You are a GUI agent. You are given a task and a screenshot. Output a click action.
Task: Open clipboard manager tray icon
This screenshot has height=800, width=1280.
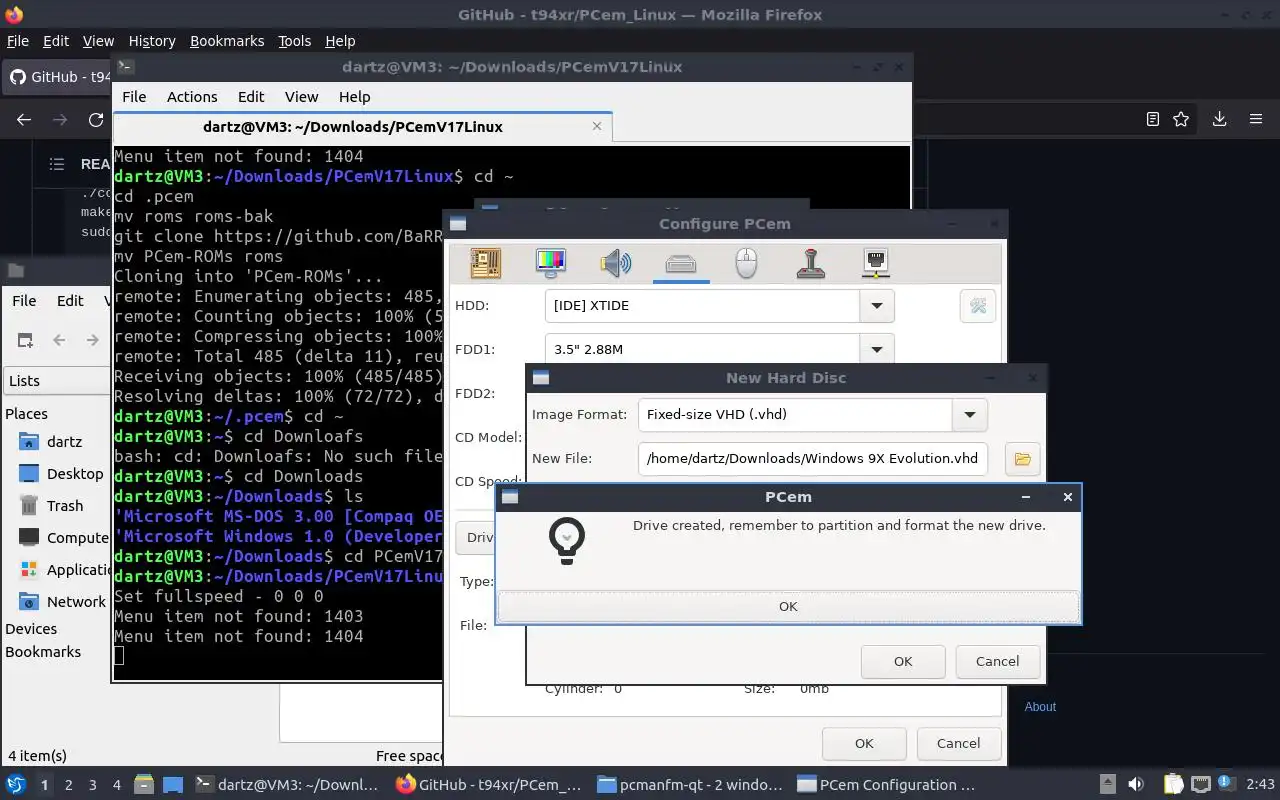point(1173,785)
